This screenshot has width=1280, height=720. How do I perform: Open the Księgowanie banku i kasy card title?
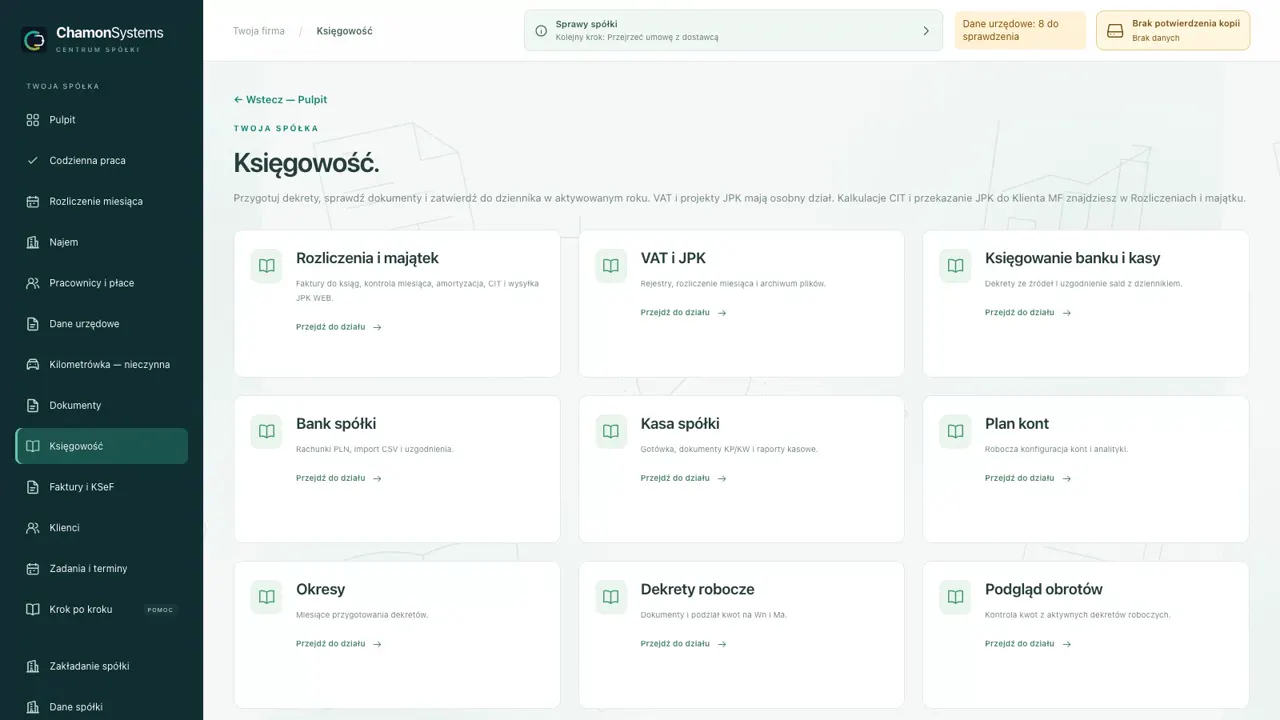point(1073,258)
